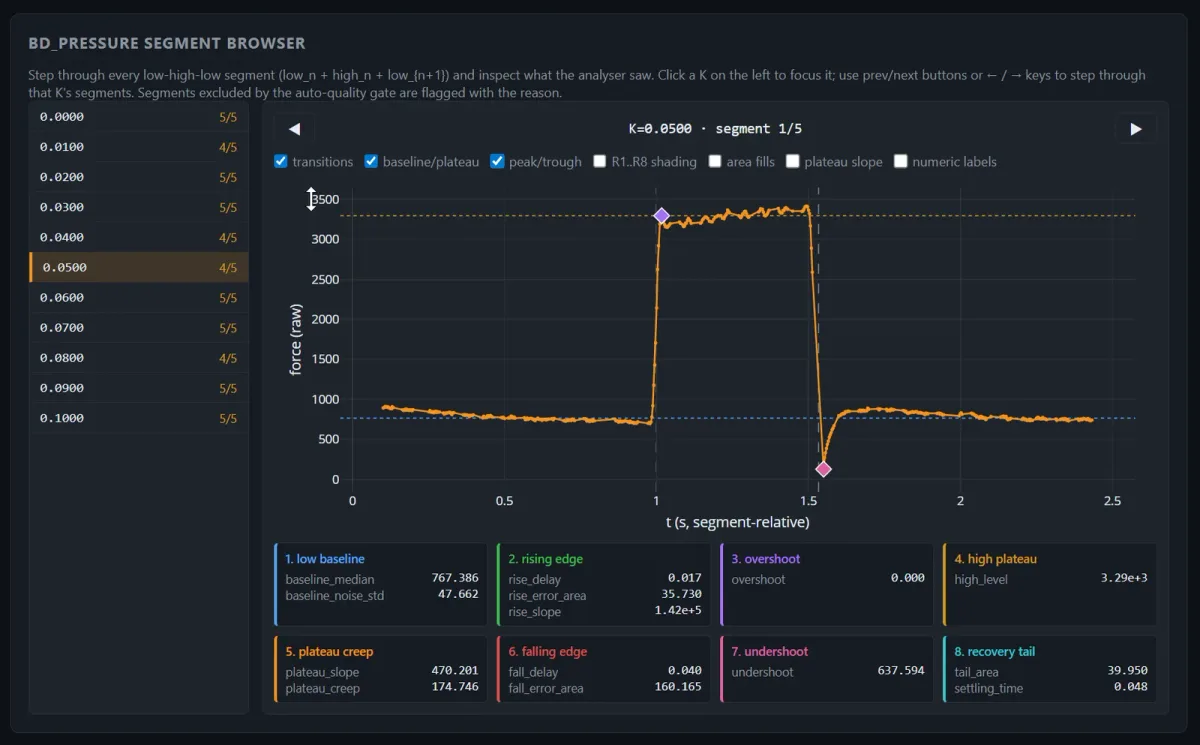
Task: Focus the K 0.0200 entry
Action: [x=139, y=177]
